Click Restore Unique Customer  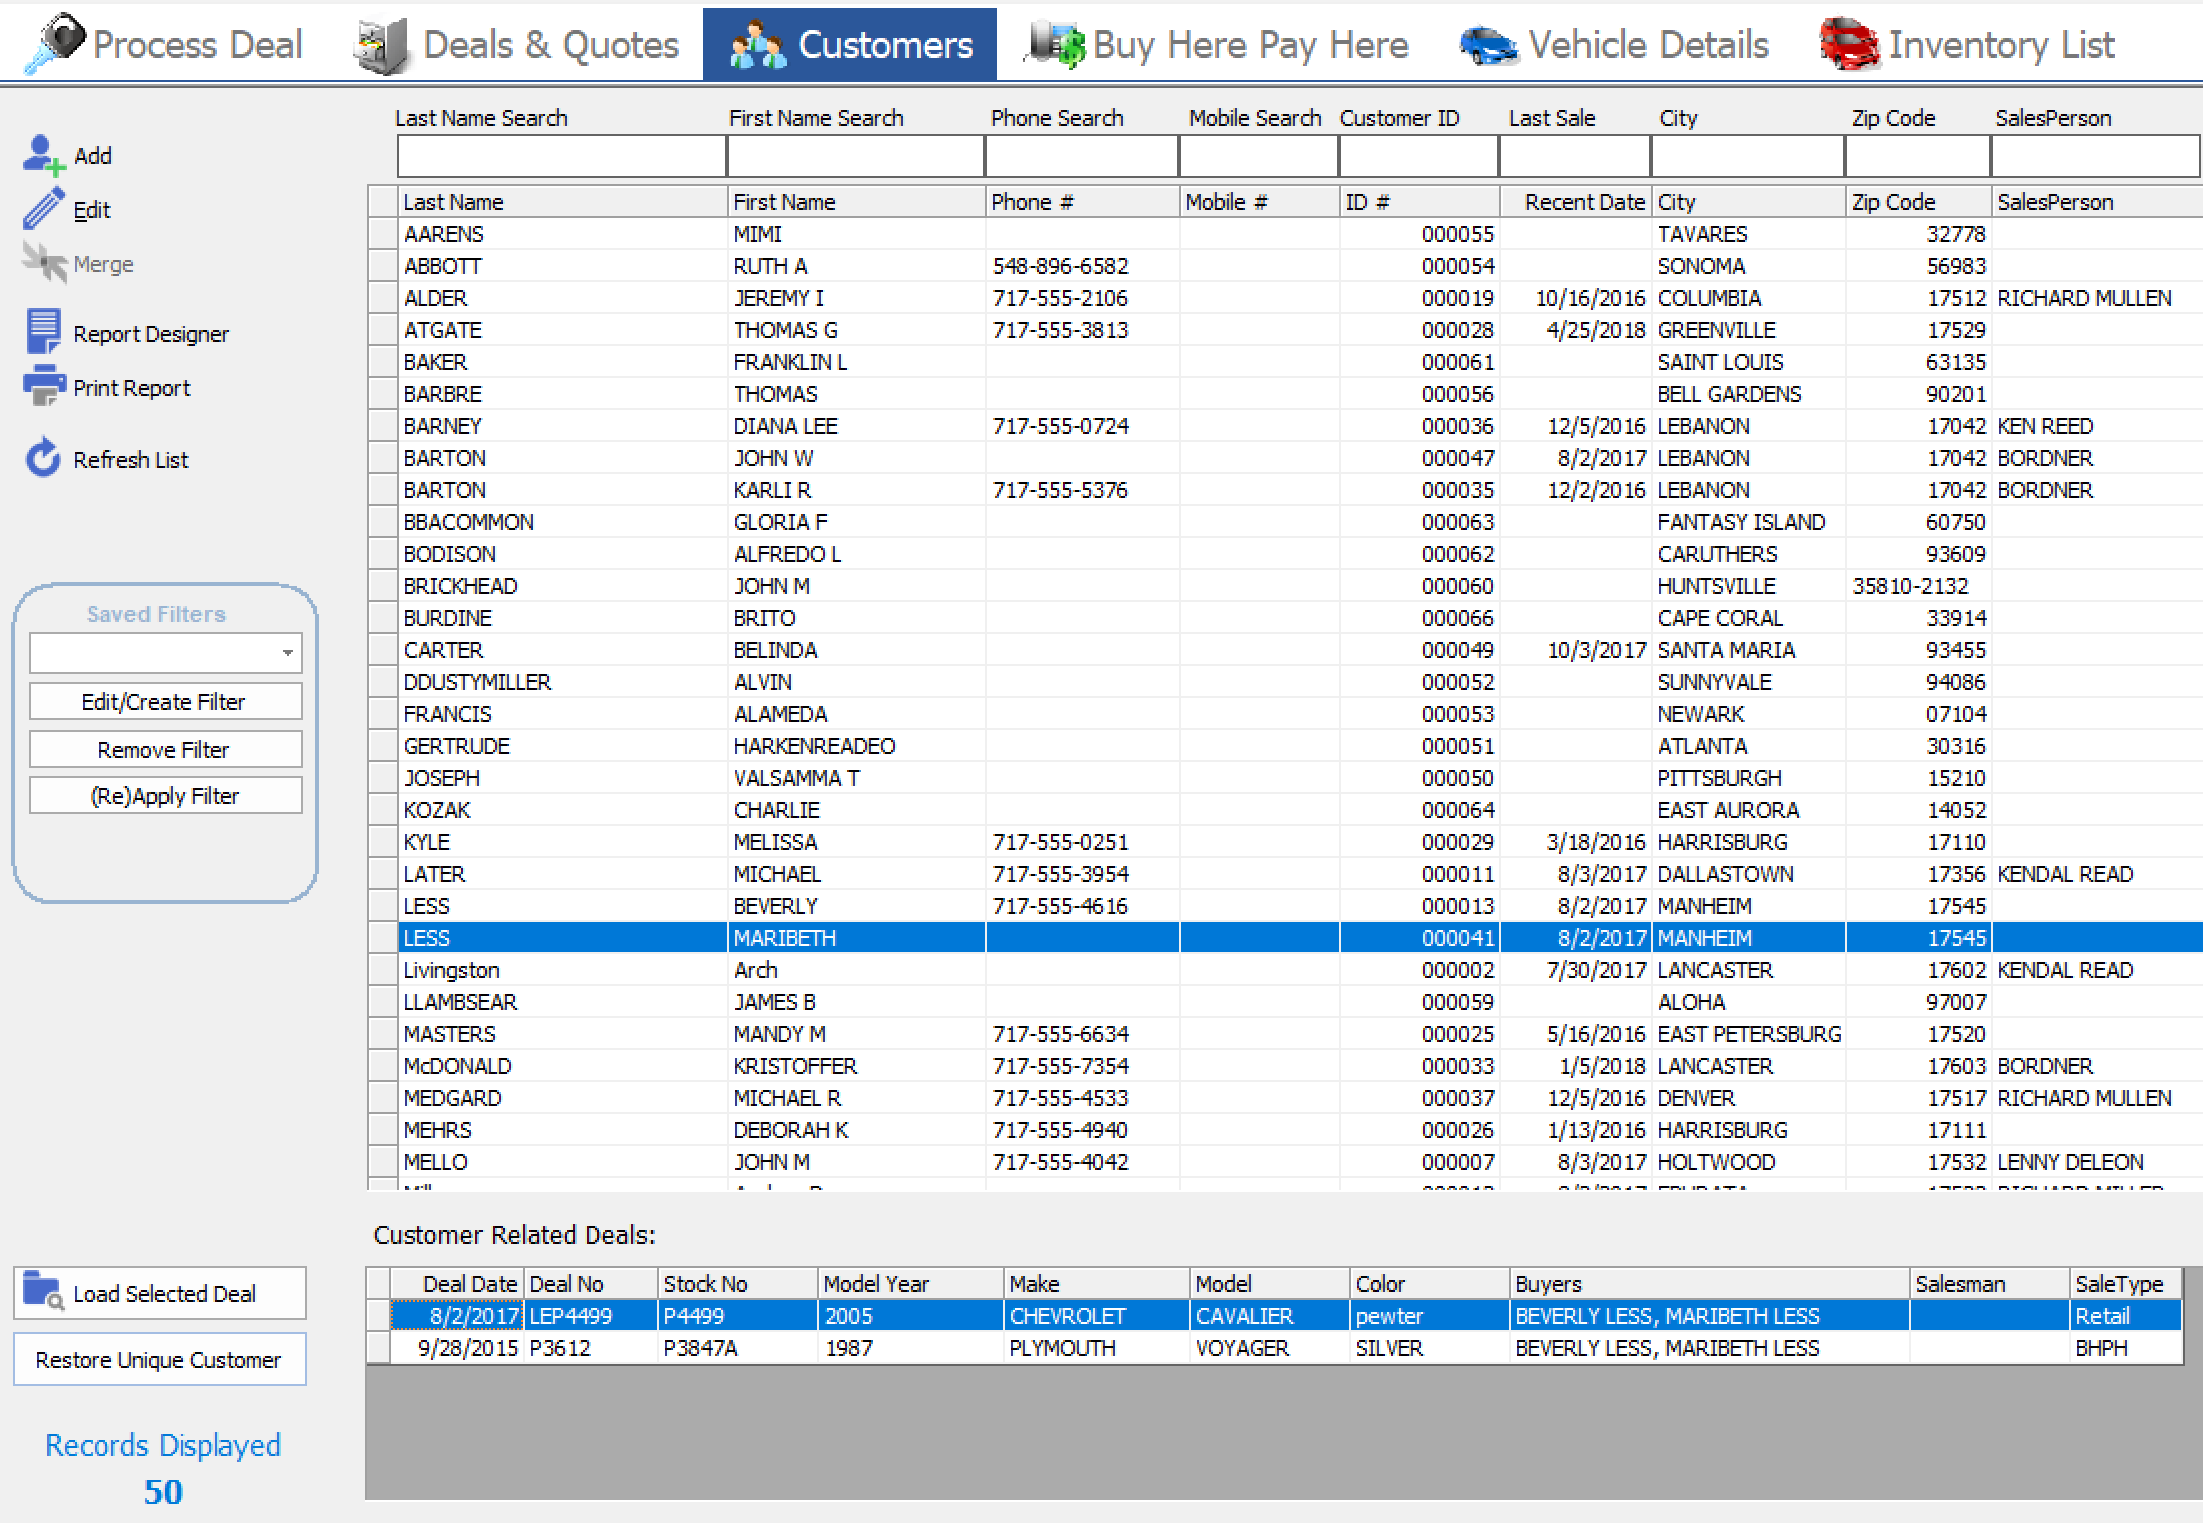click(x=158, y=1359)
